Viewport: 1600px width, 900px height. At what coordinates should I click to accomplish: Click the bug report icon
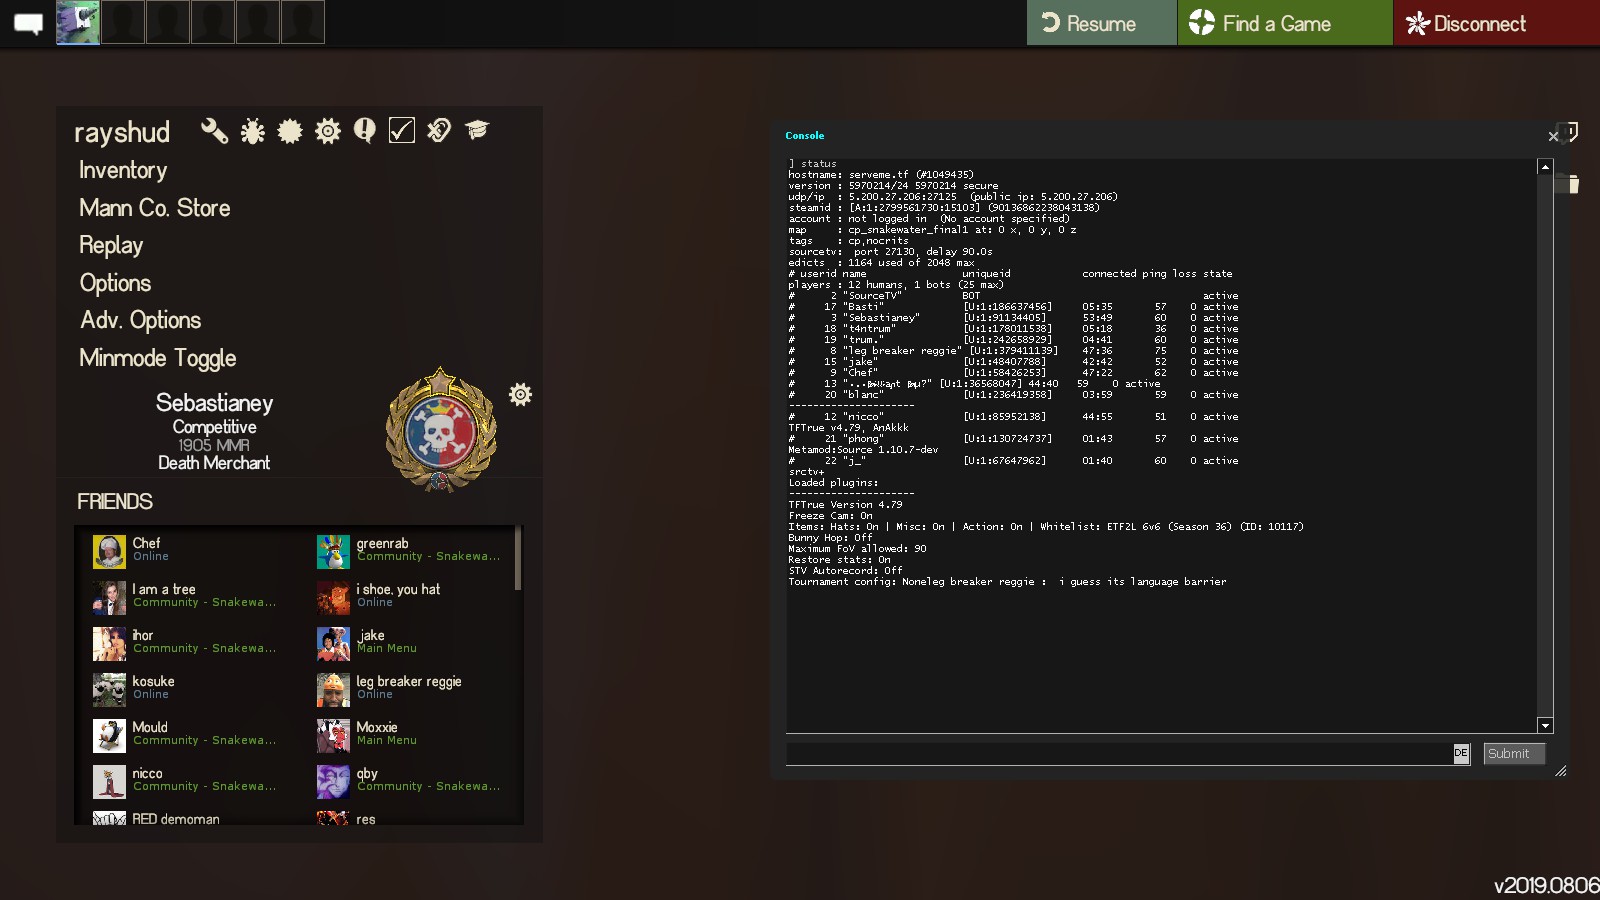tap(252, 131)
